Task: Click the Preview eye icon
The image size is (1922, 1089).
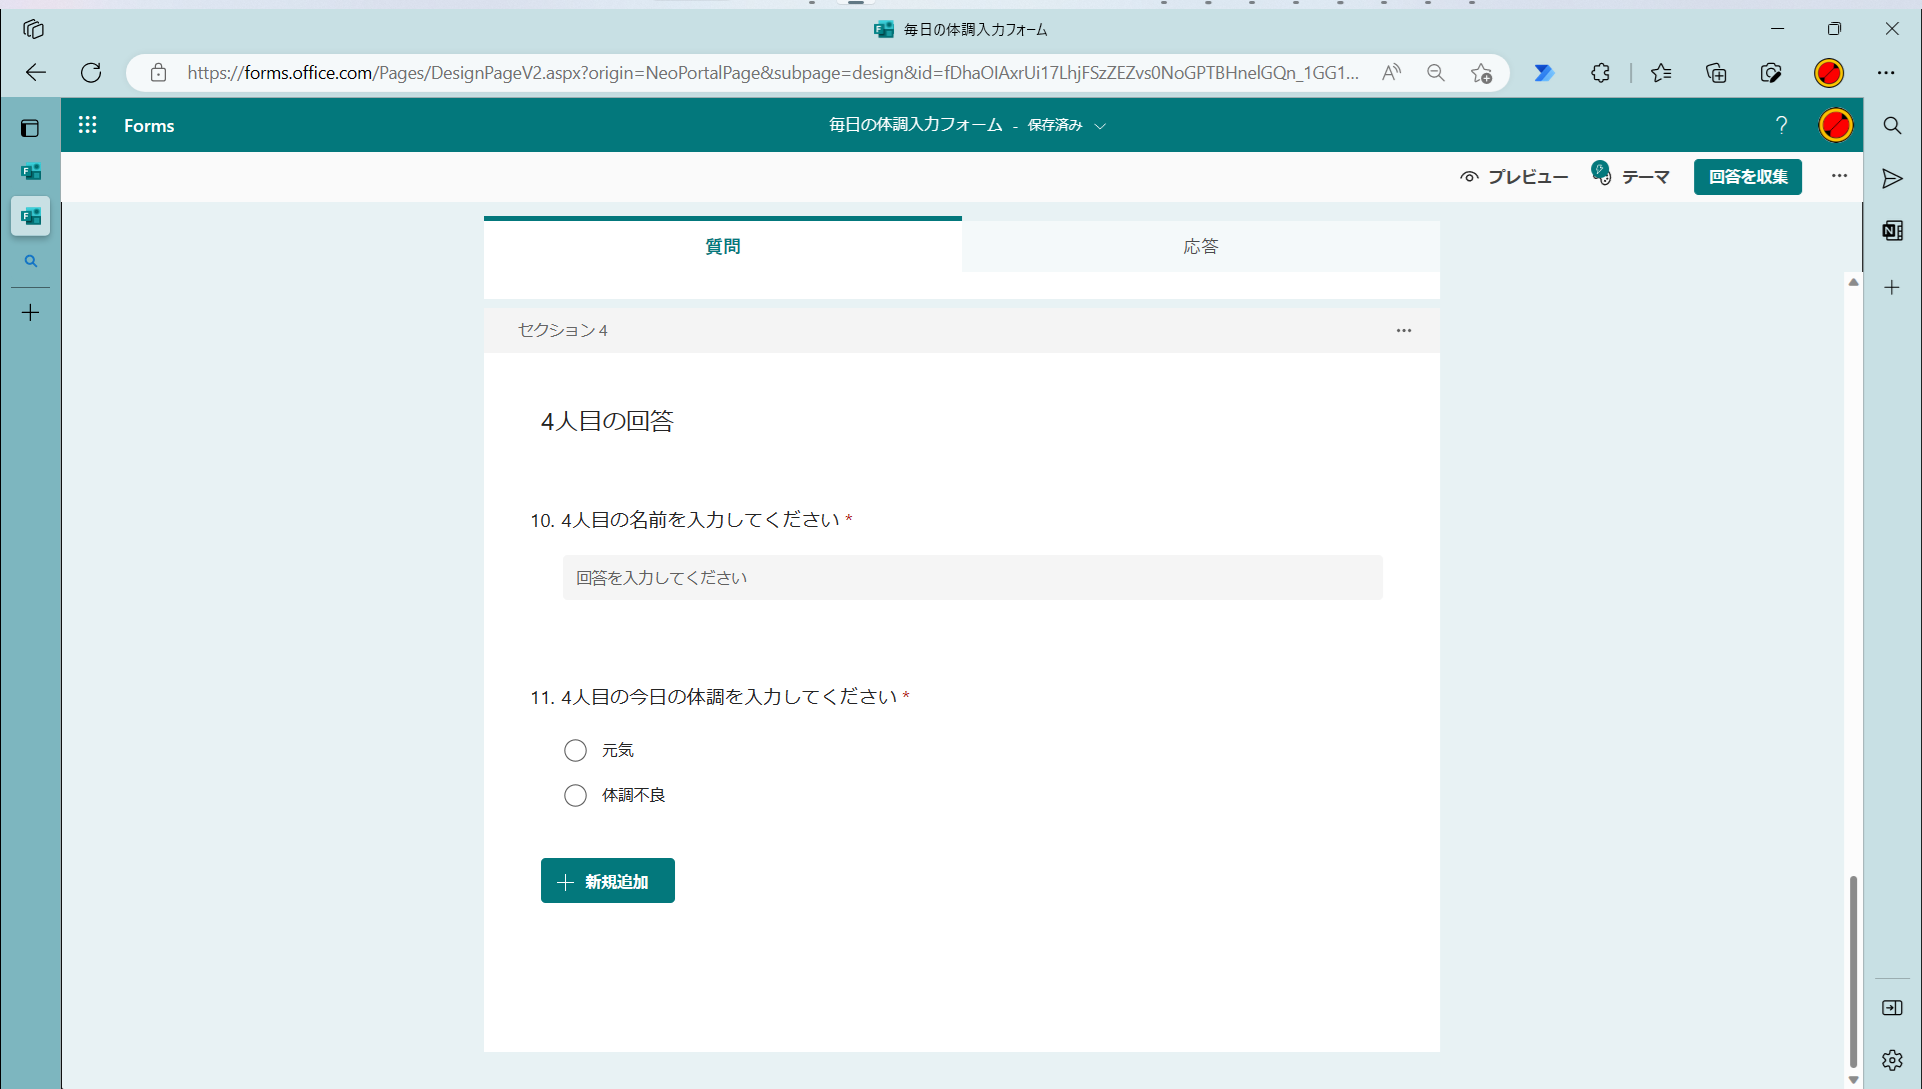Action: 1469,177
